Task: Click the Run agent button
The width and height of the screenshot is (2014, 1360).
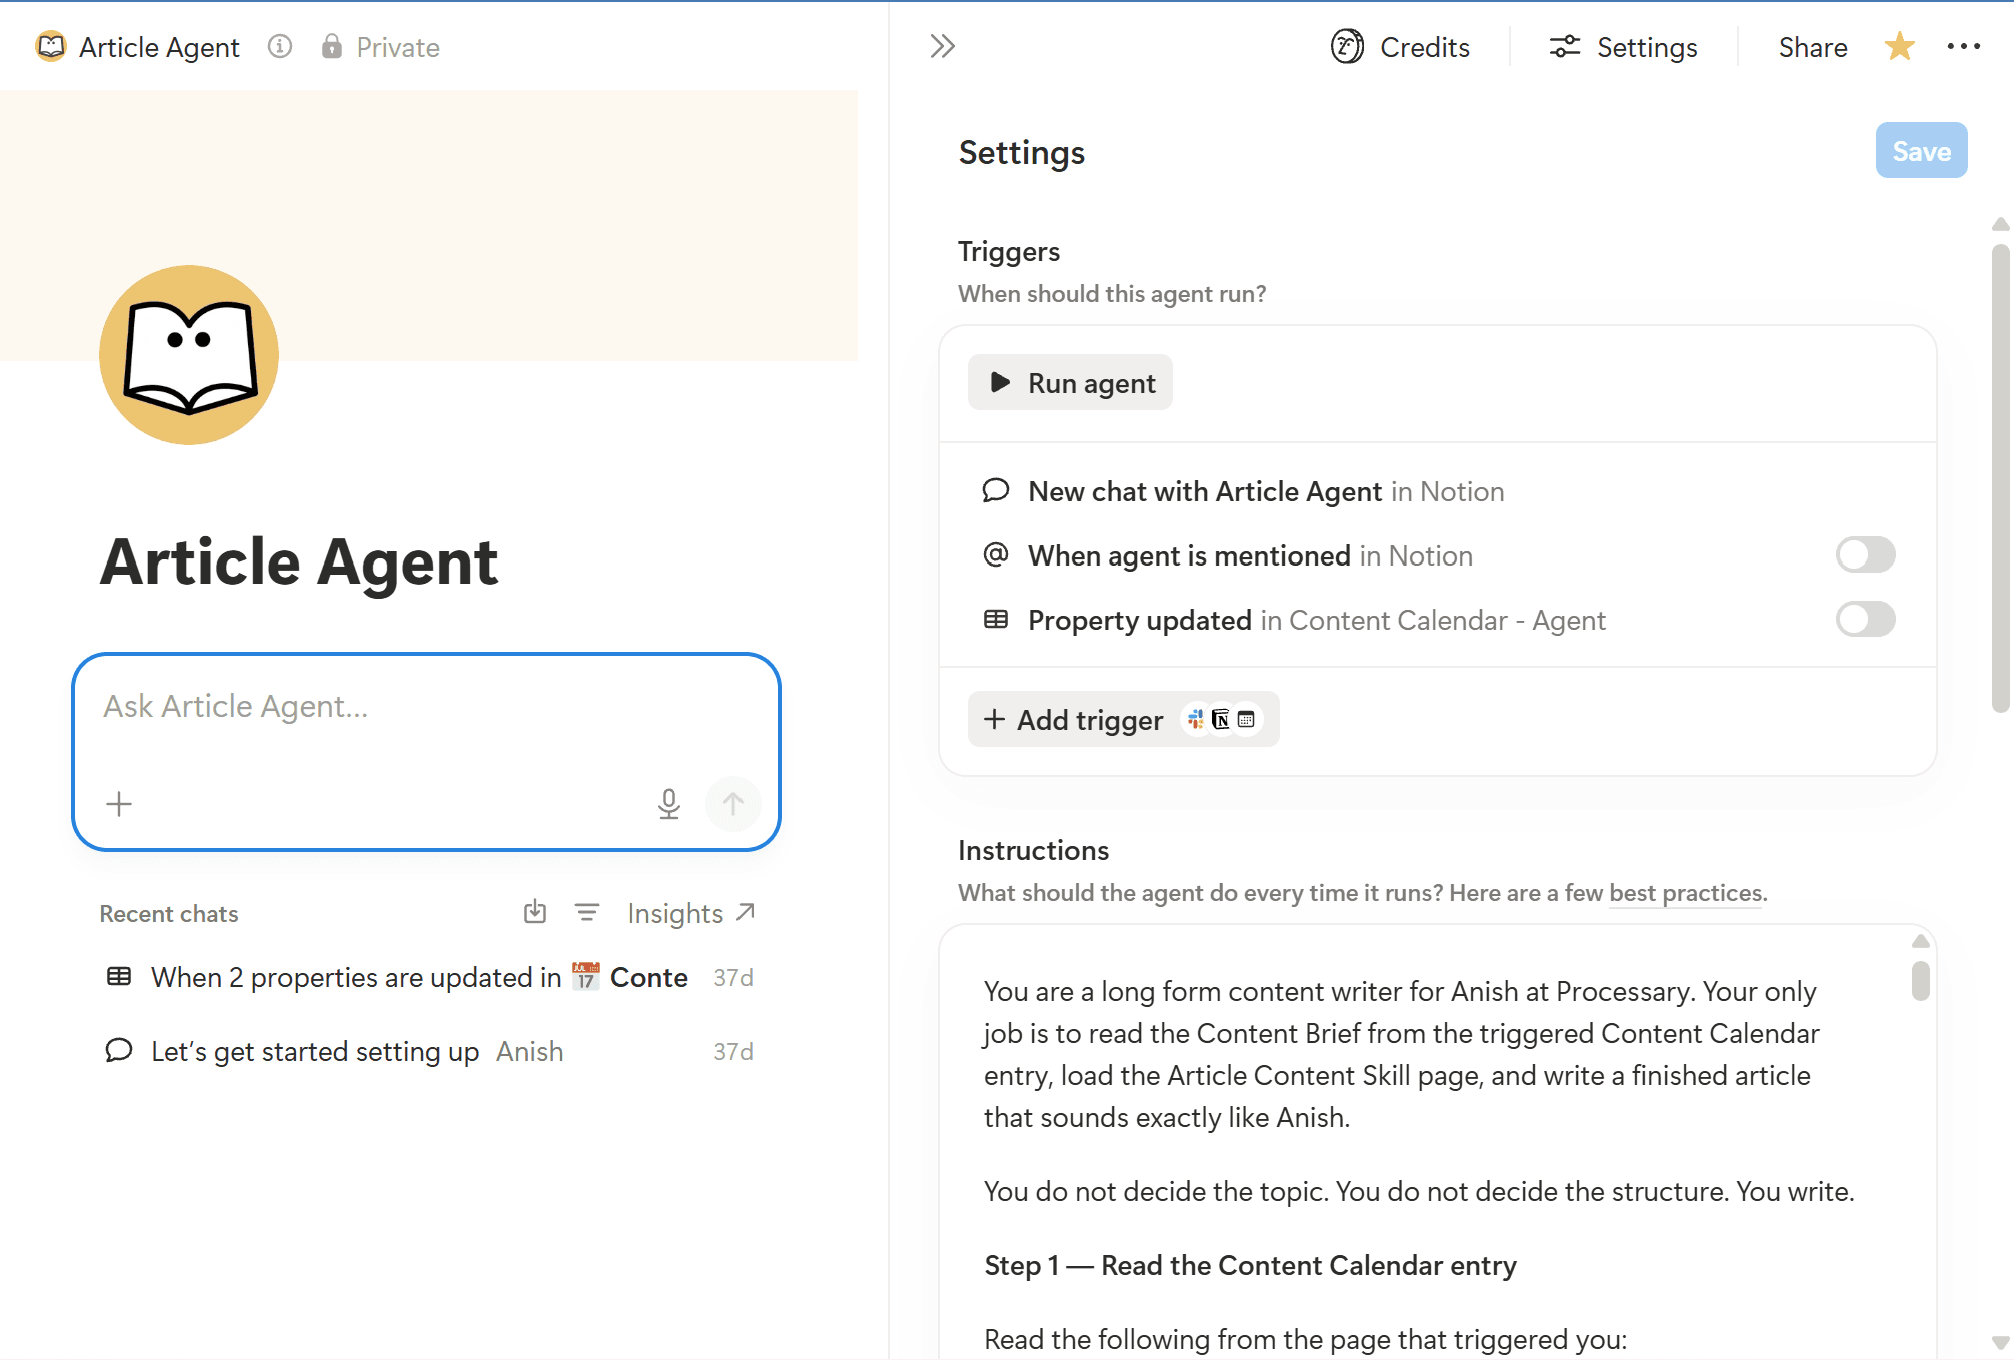Action: tap(1070, 383)
